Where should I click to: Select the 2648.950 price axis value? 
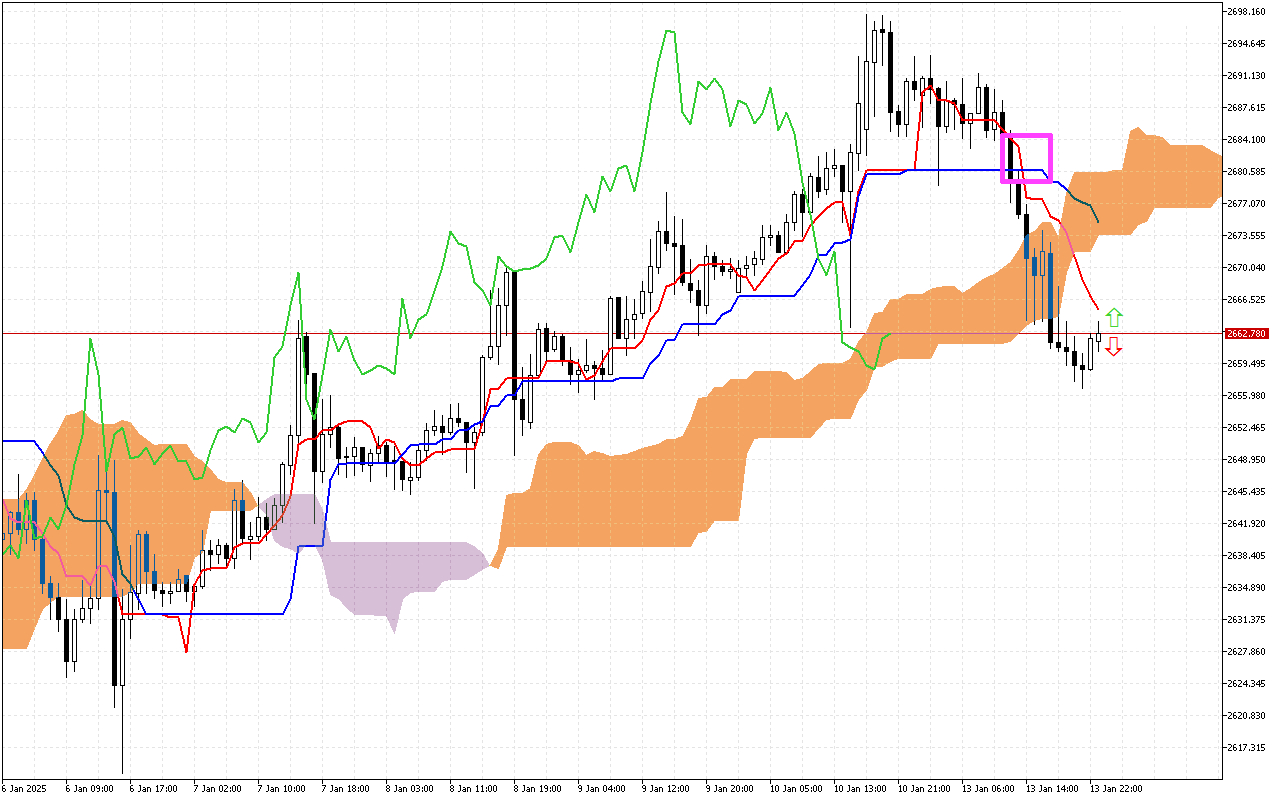coord(1247,460)
